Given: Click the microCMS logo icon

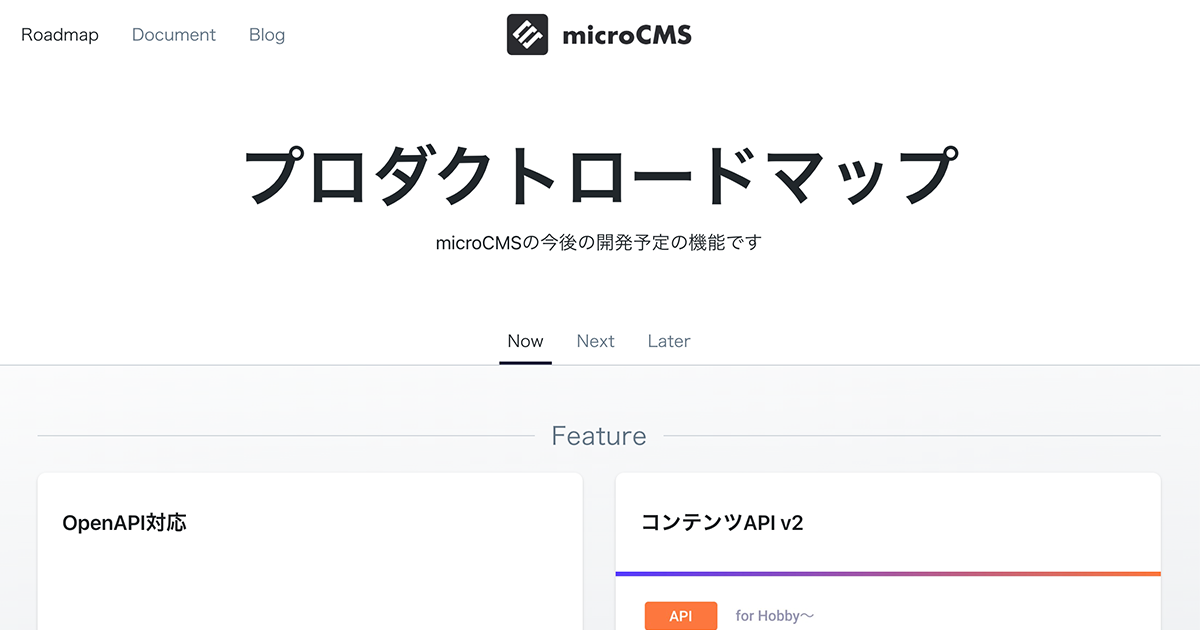Looking at the screenshot, I should [x=527, y=35].
